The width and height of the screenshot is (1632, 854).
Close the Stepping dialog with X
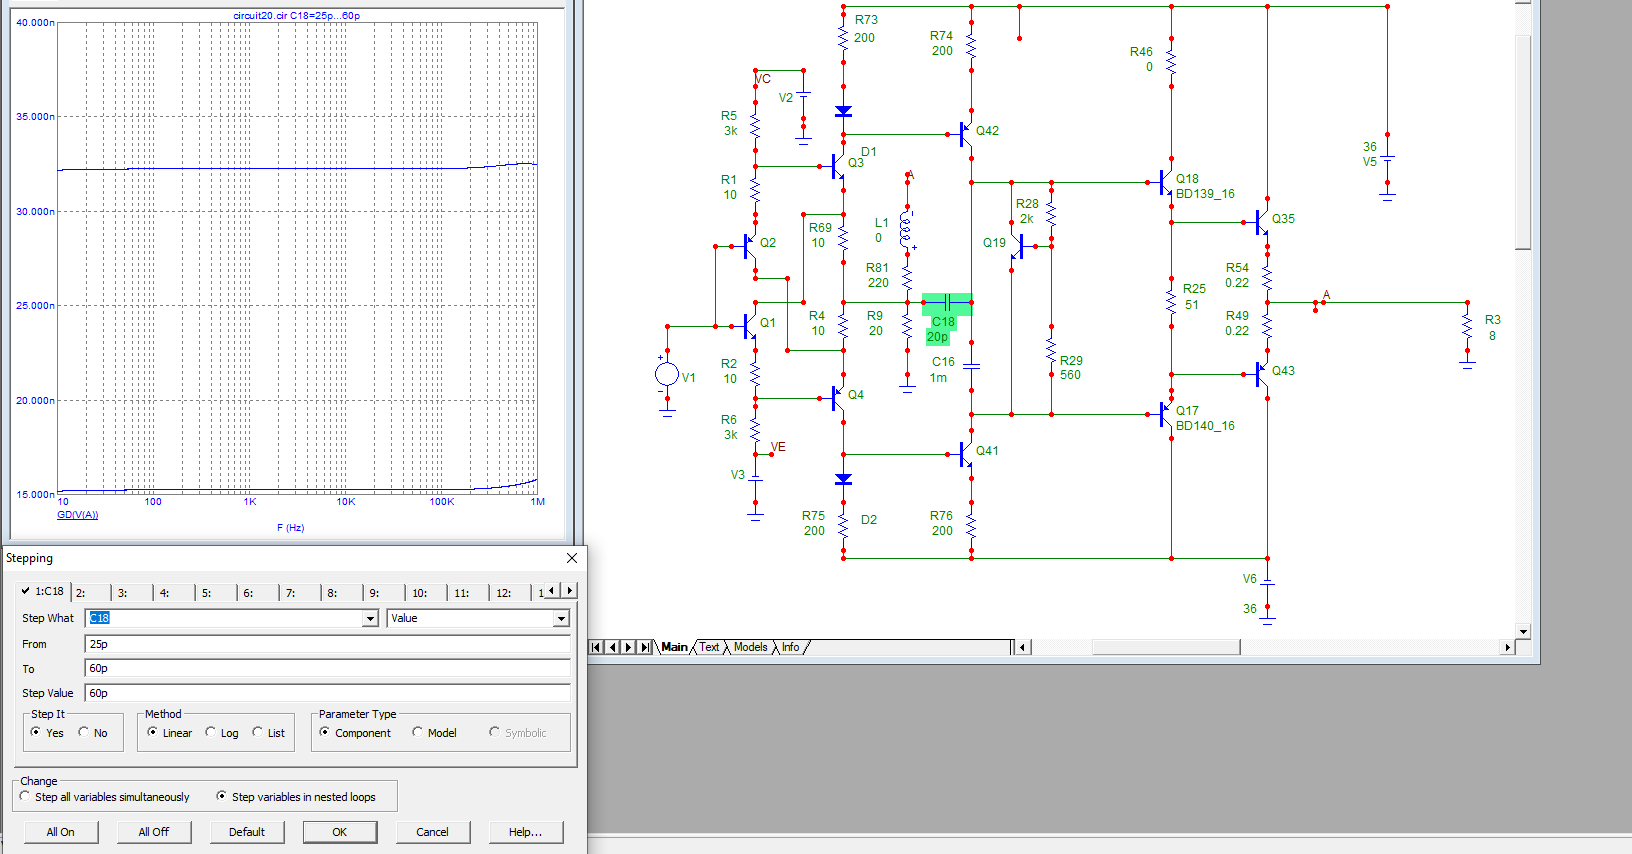click(572, 558)
